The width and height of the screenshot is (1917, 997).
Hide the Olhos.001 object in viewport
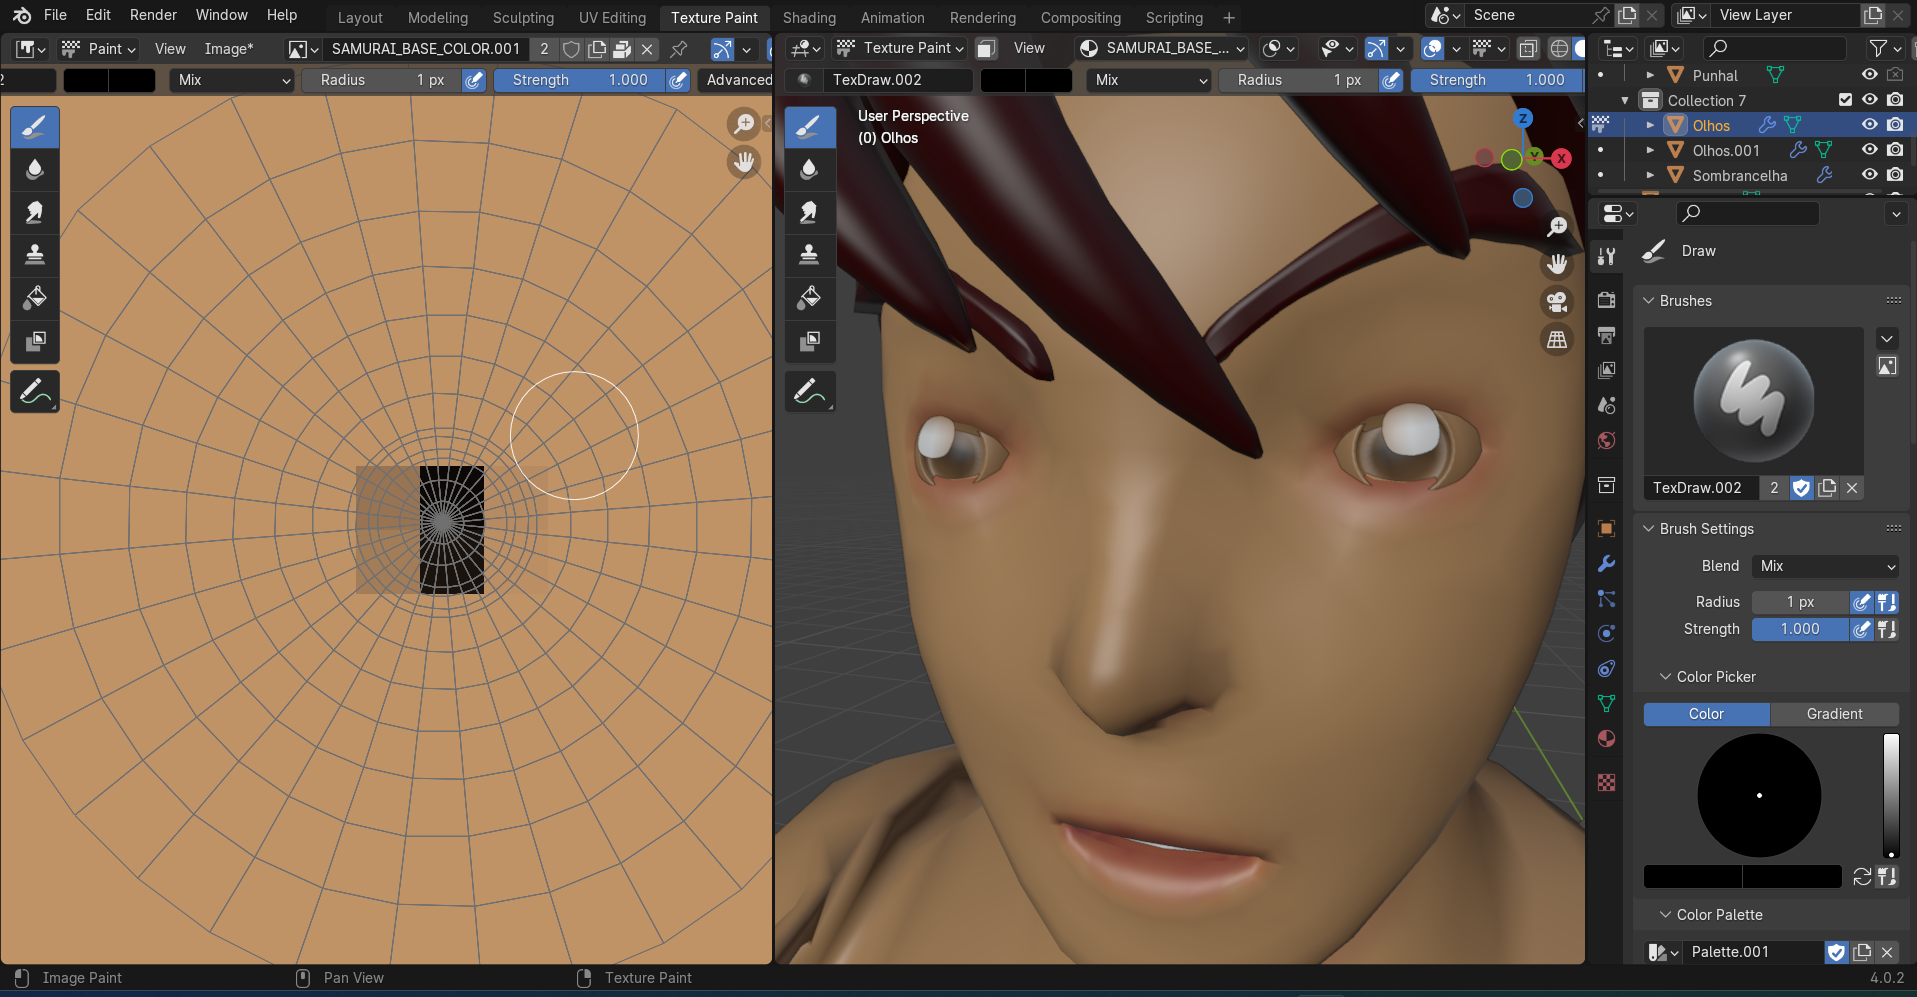tap(1869, 150)
